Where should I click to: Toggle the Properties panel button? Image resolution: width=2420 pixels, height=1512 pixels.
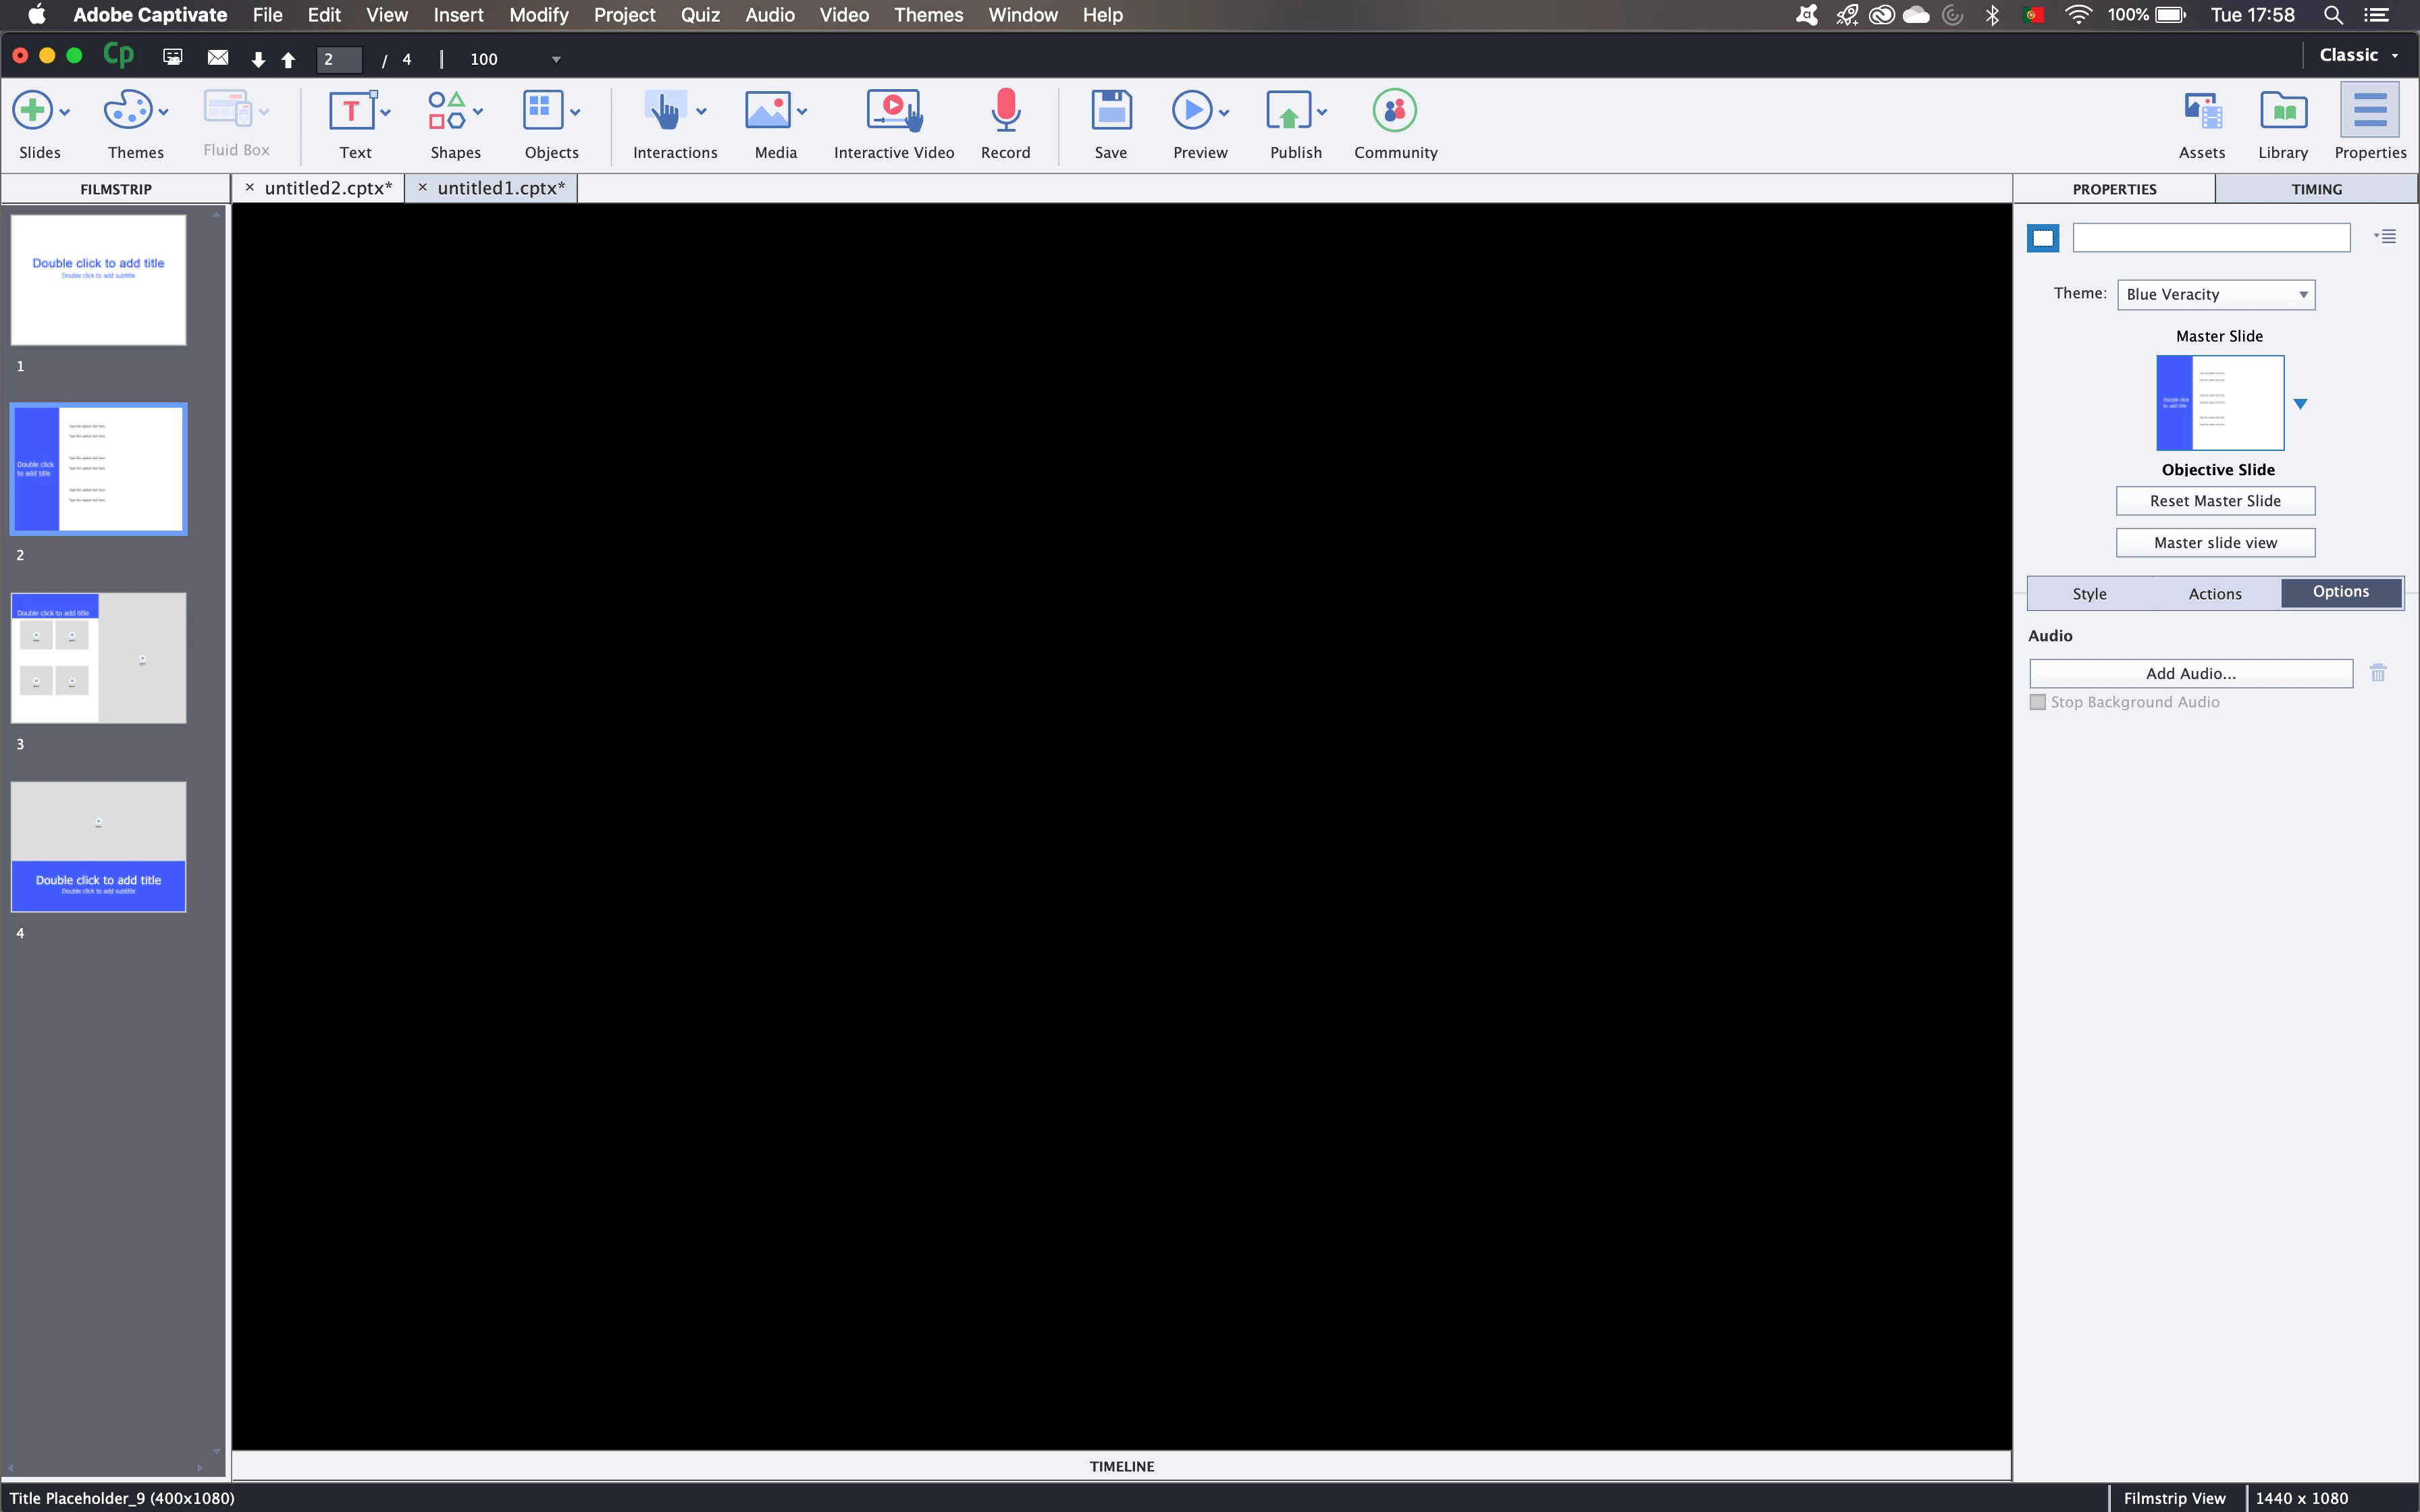[x=2369, y=112]
